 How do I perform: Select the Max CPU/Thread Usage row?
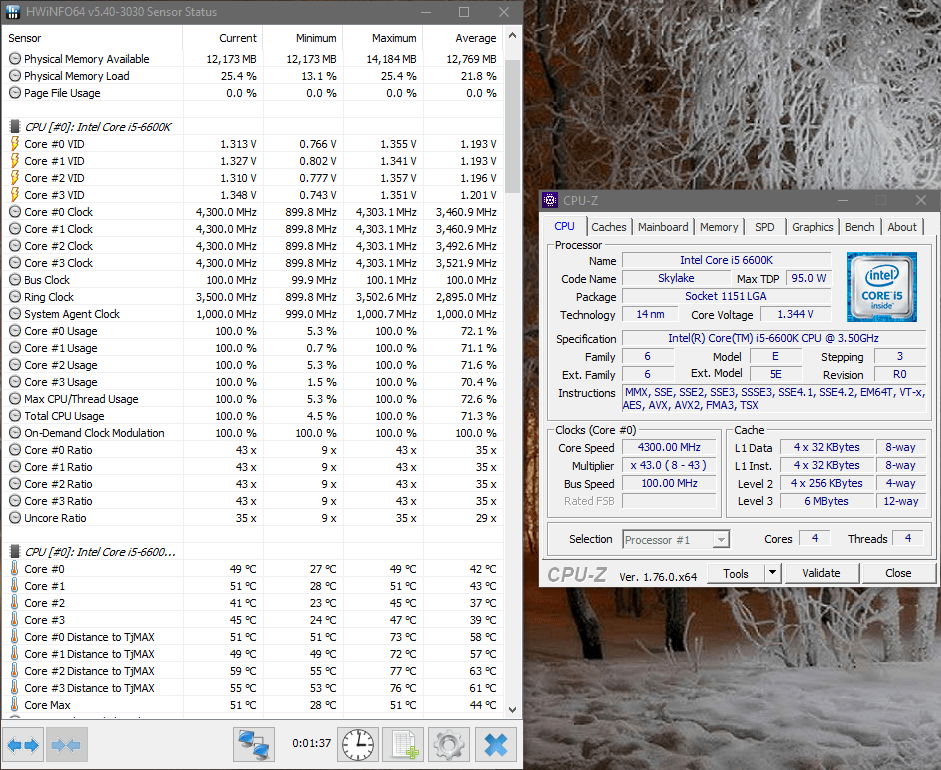253,399
